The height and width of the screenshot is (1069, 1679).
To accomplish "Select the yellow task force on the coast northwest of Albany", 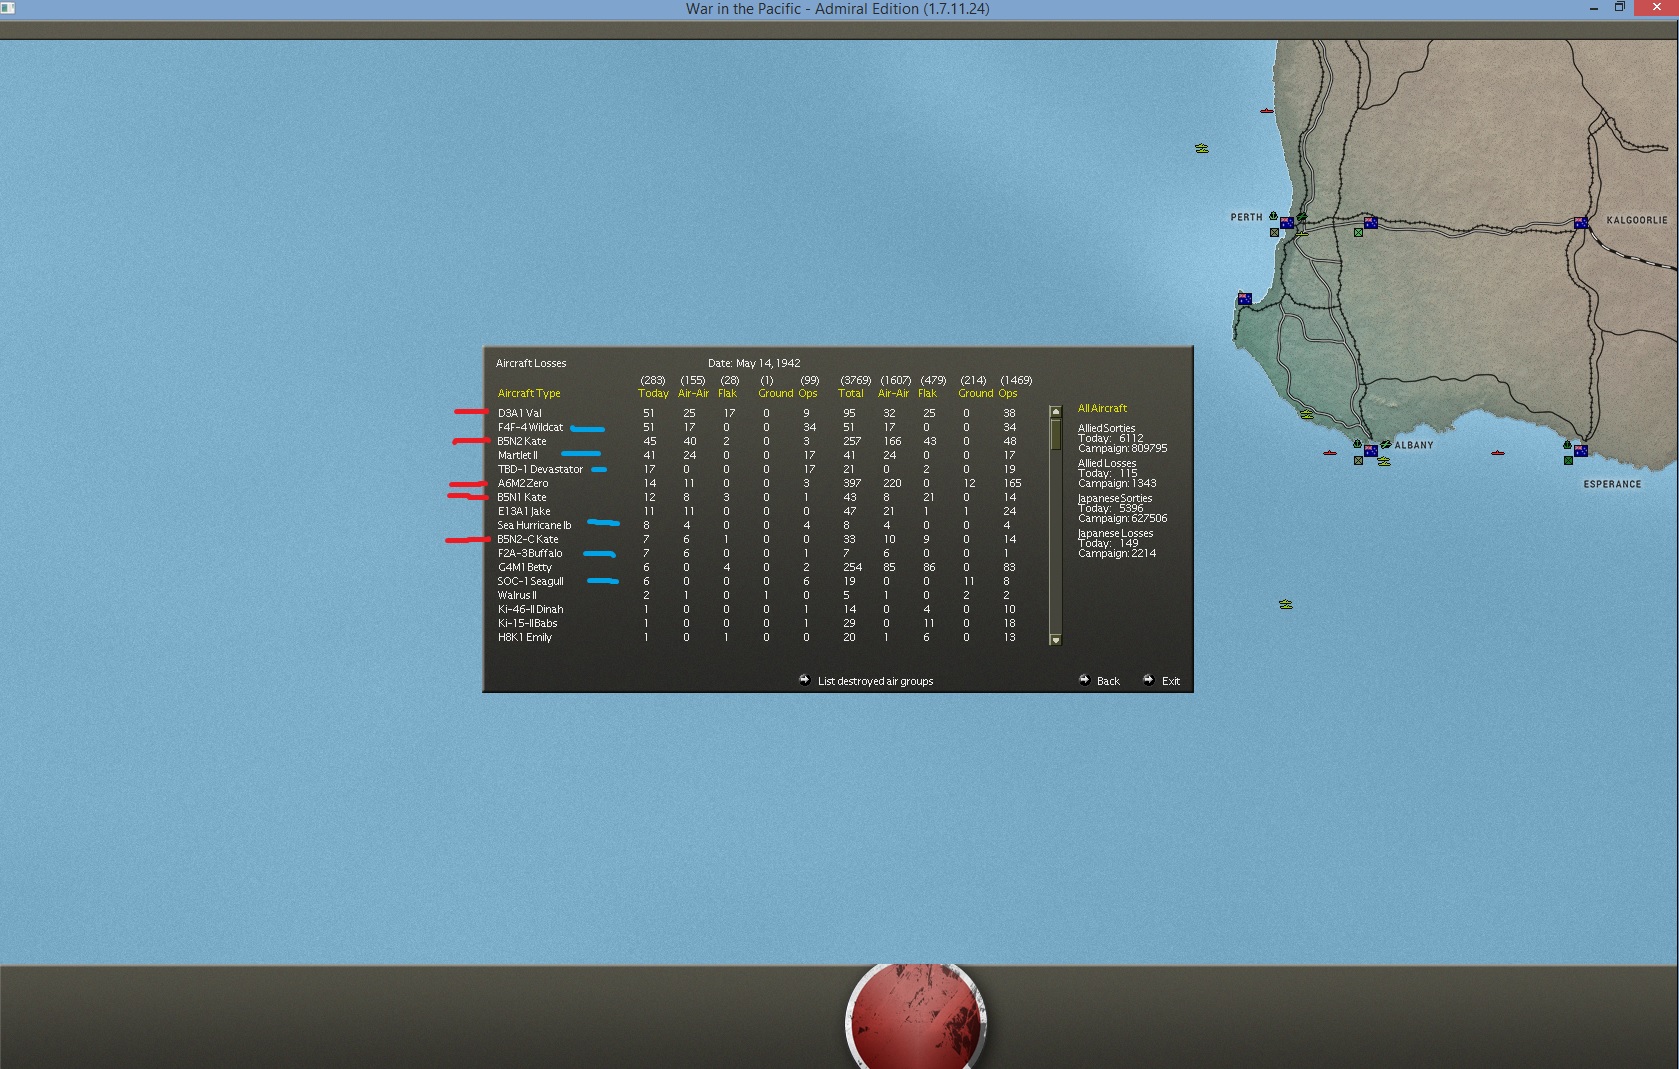I will (x=1307, y=414).
